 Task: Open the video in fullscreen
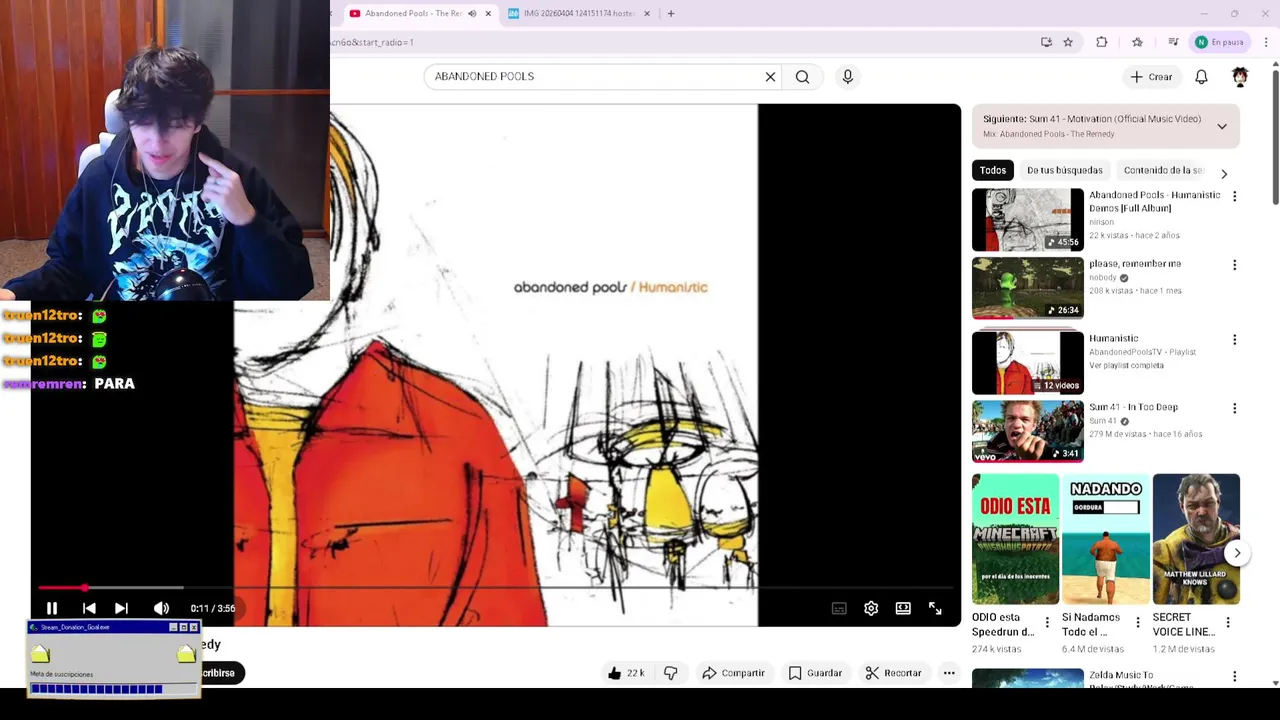pyautogui.click(x=935, y=608)
